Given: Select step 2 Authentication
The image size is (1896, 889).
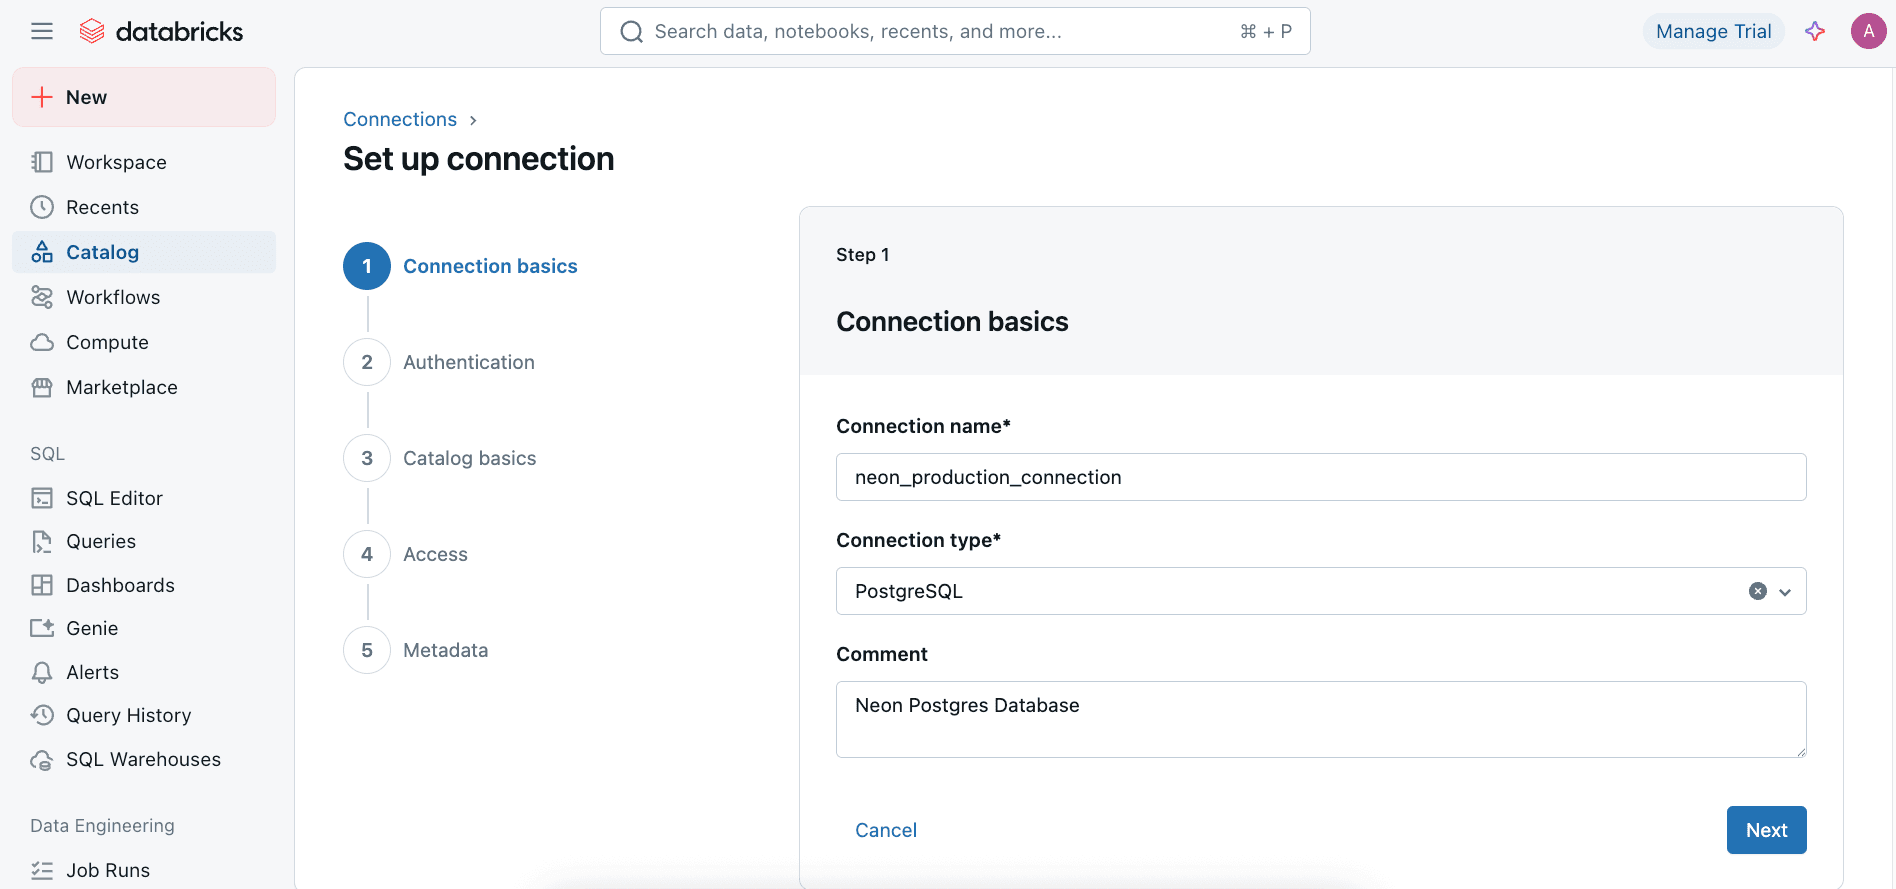Looking at the screenshot, I should 440,362.
